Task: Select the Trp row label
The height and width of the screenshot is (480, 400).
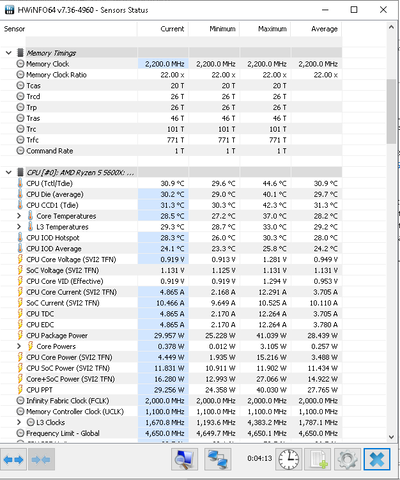Action: (32, 107)
